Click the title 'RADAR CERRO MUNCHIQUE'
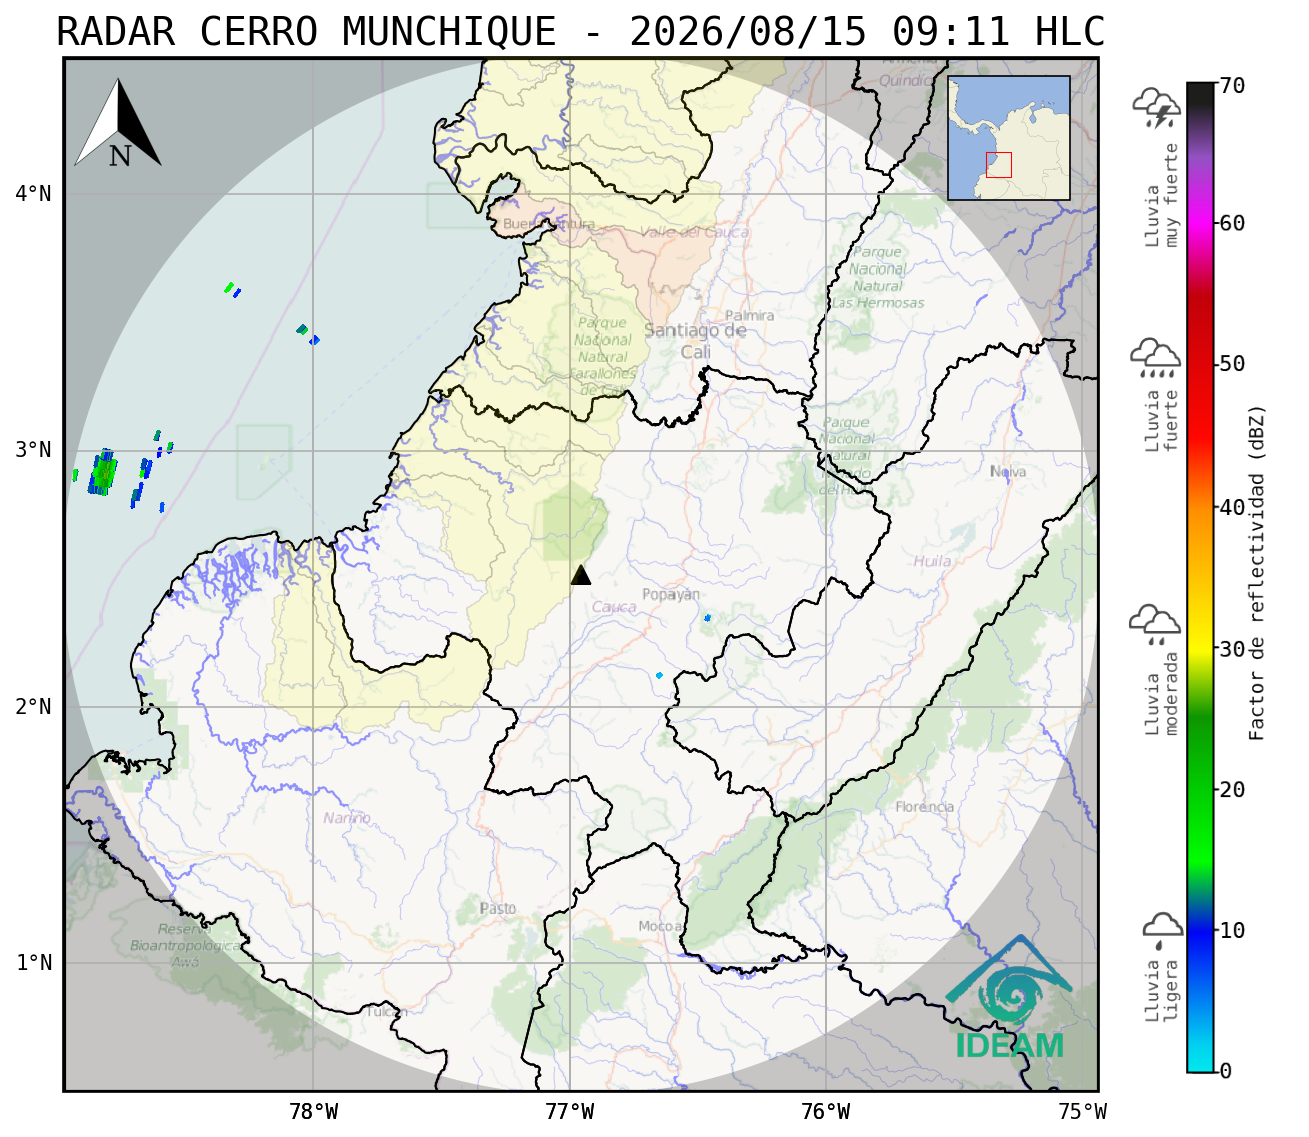The image size is (1309, 1137). tap(306, 32)
